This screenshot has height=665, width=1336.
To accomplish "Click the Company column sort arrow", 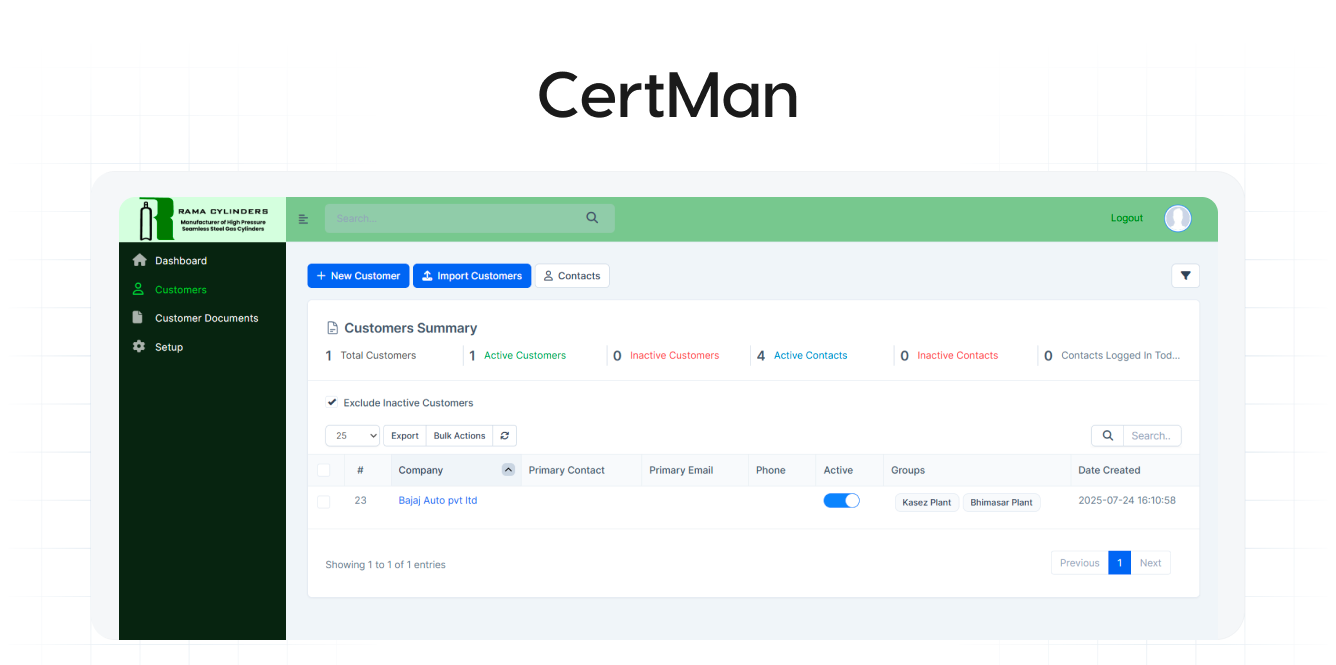I will coord(508,470).
